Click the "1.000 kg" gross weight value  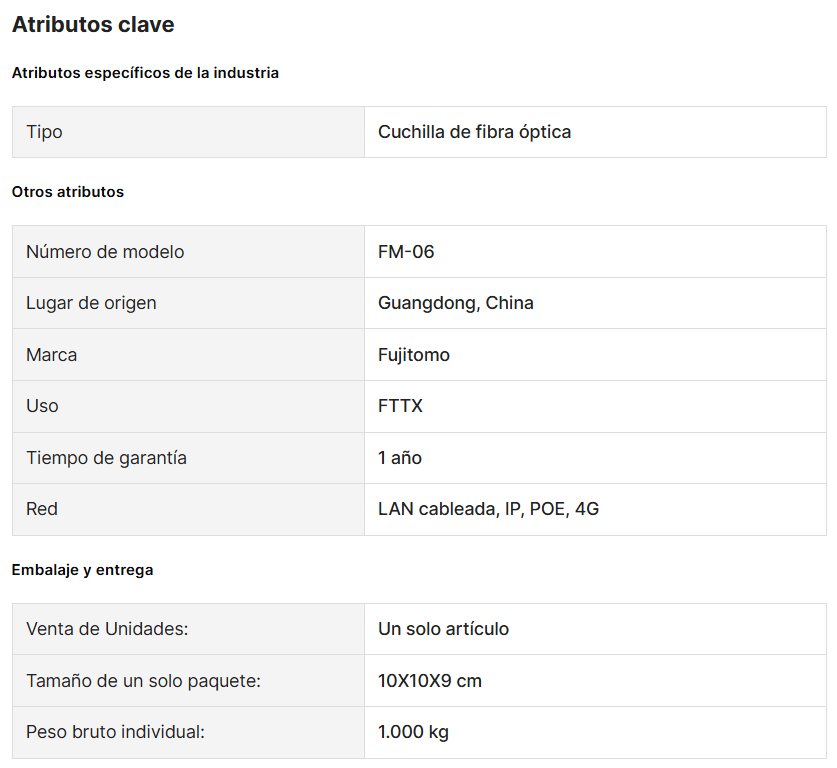coord(413,732)
